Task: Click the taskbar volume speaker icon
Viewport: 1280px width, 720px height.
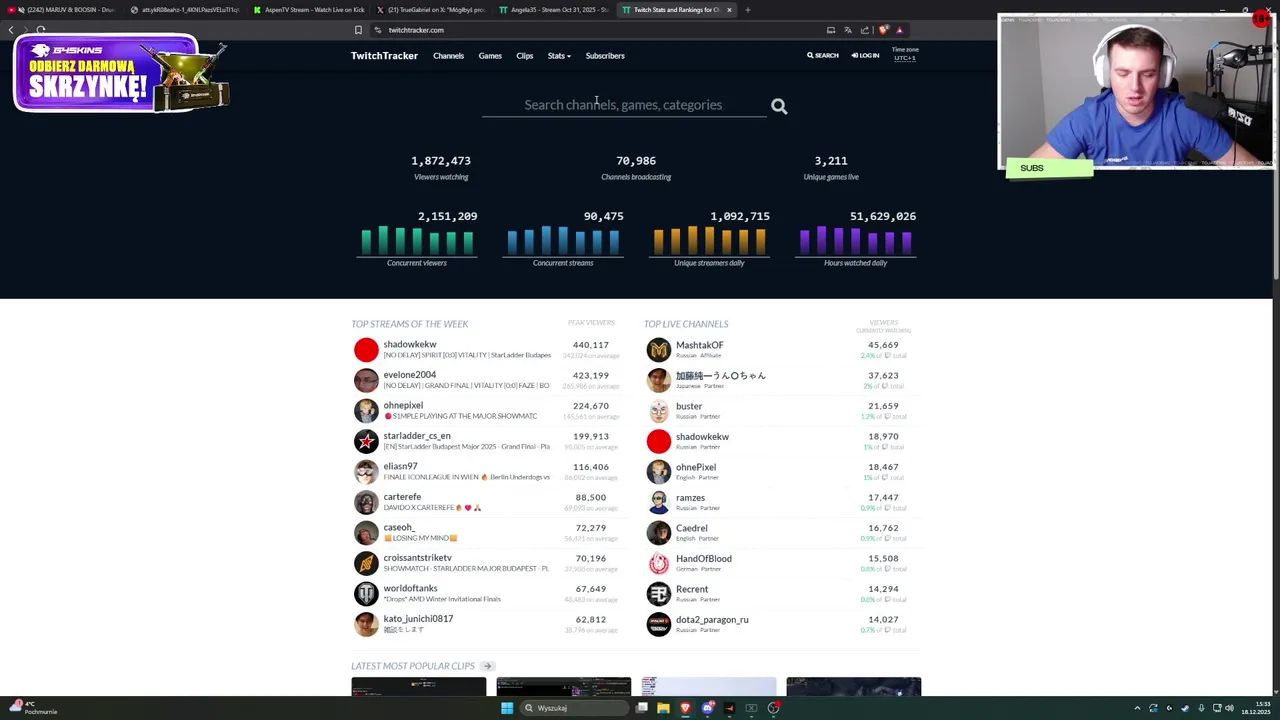Action: [x=1229, y=708]
